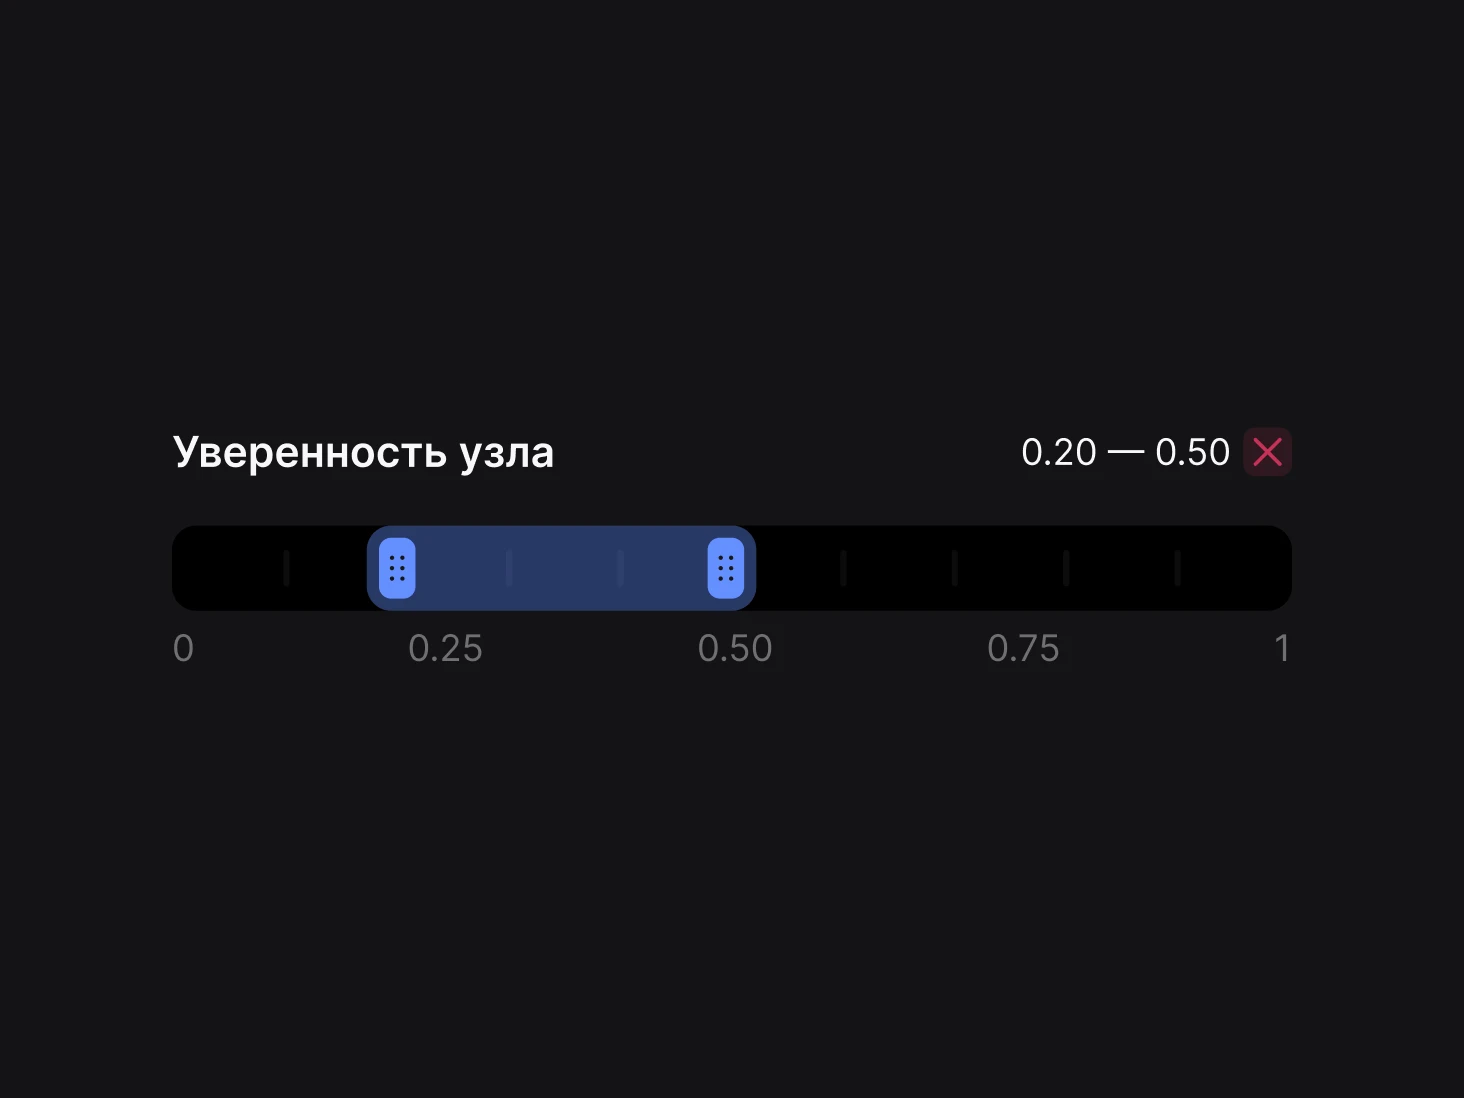
Task: Click the 0.7 tick mark on the track
Action: click(954, 568)
